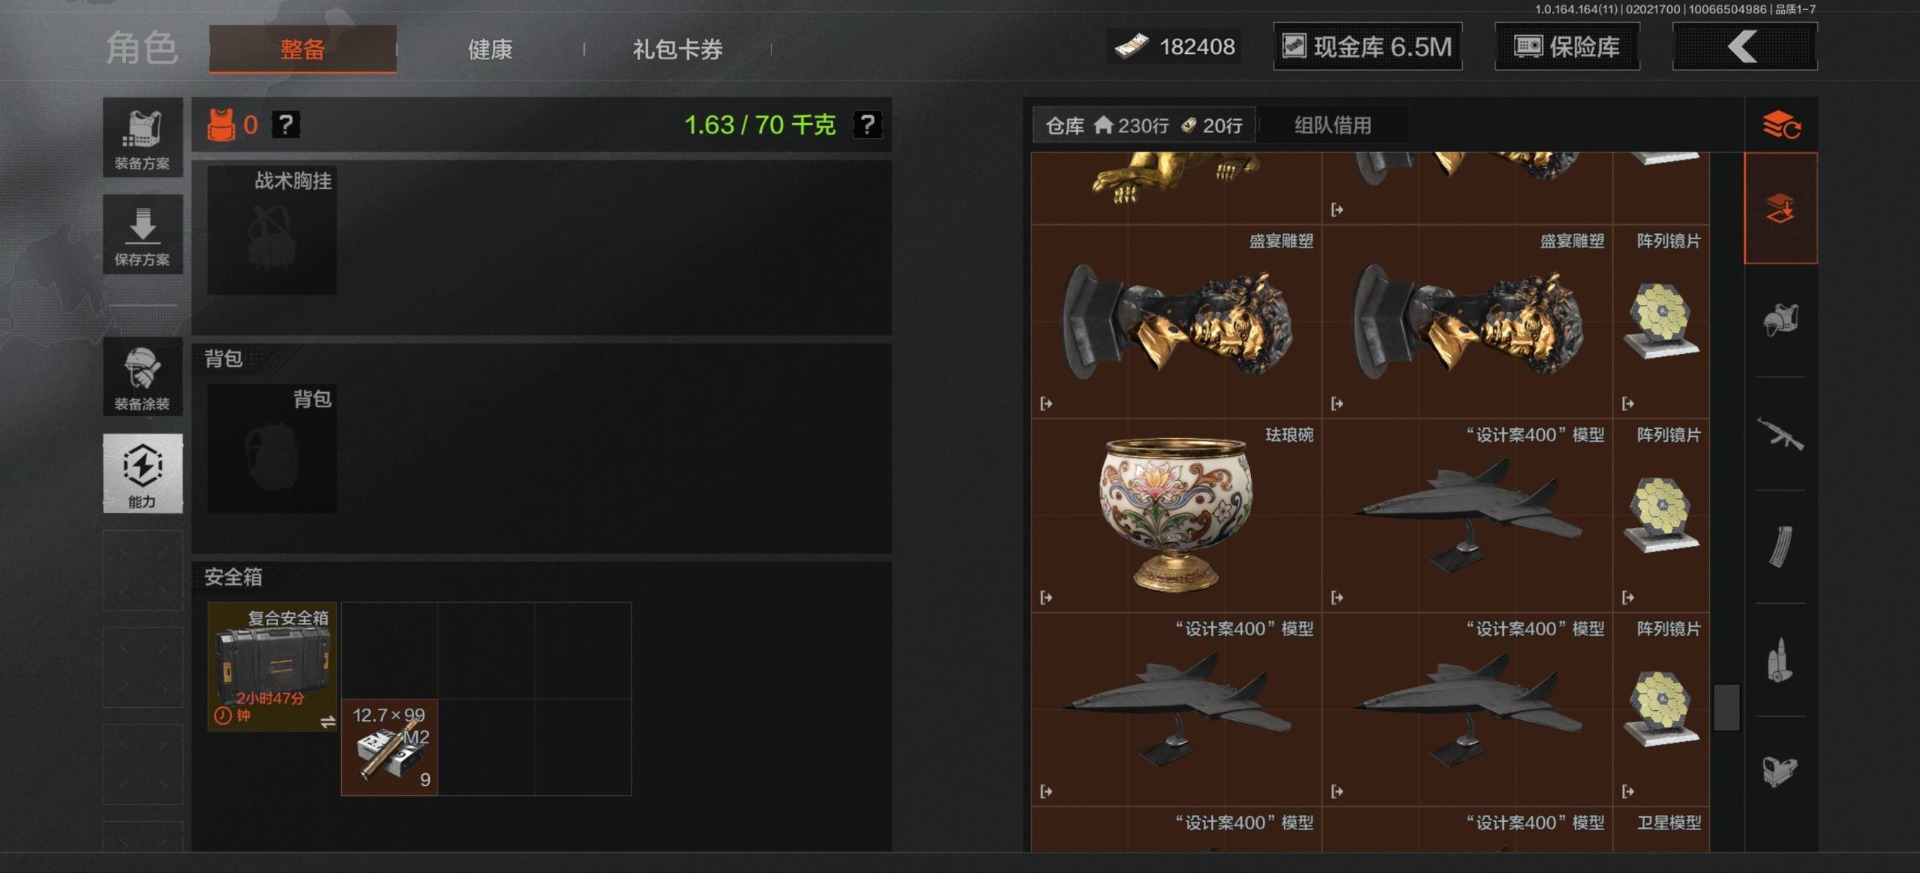Filter warehouse by armor vest category
This screenshot has height=873, width=1920.
[x=1781, y=320]
